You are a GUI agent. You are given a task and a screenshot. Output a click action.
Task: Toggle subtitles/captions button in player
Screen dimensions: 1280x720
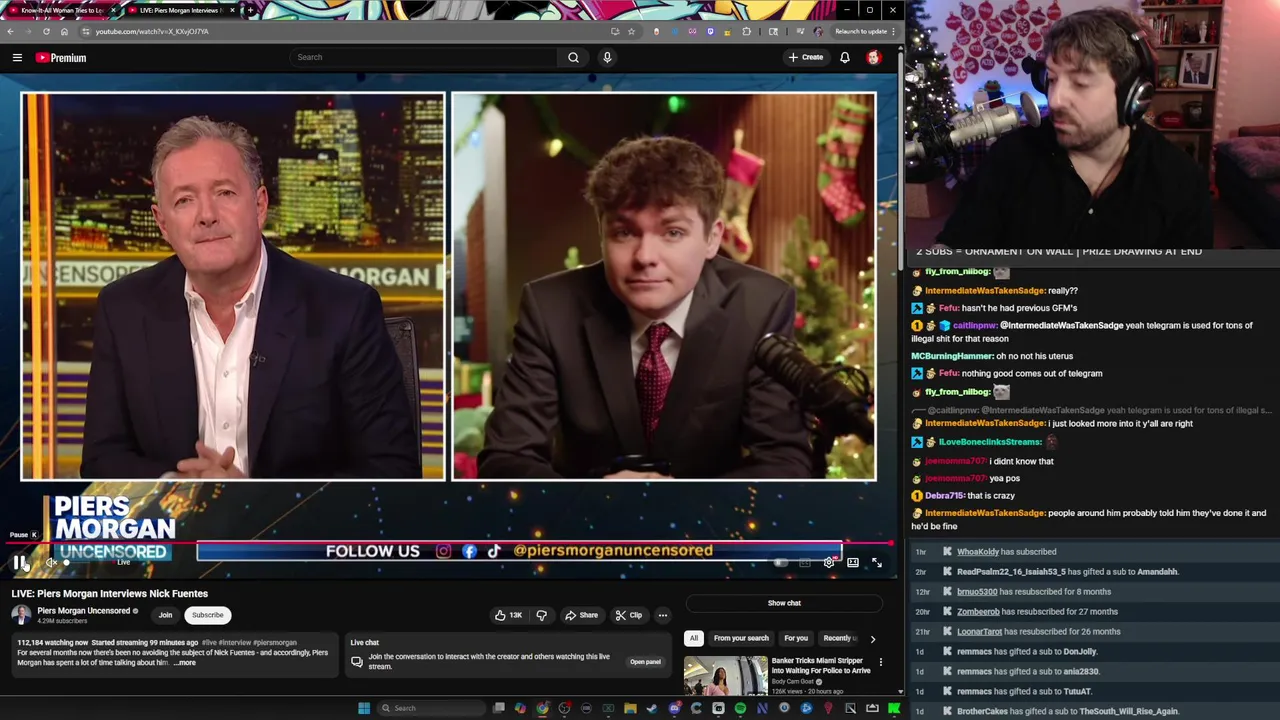coord(805,563)
